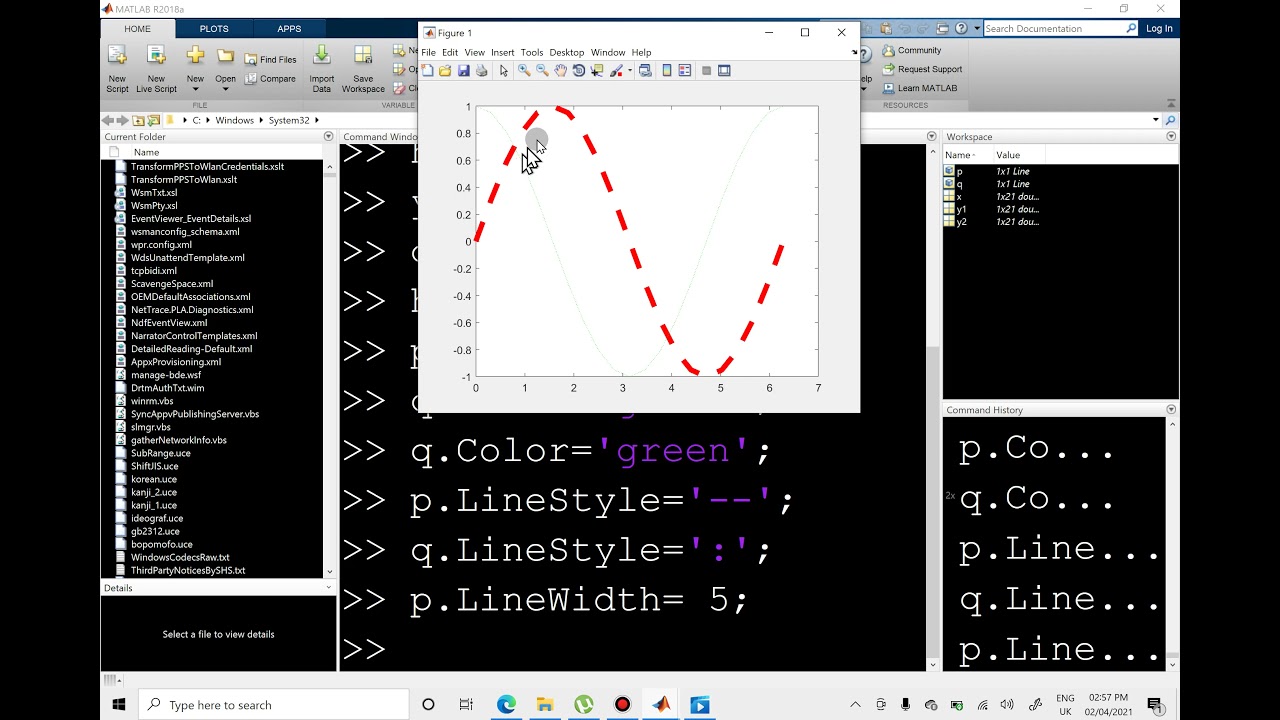Click the Windows folder in the address path
Viewport: 1280px width, 720px height.
click(x=235, y=120)
